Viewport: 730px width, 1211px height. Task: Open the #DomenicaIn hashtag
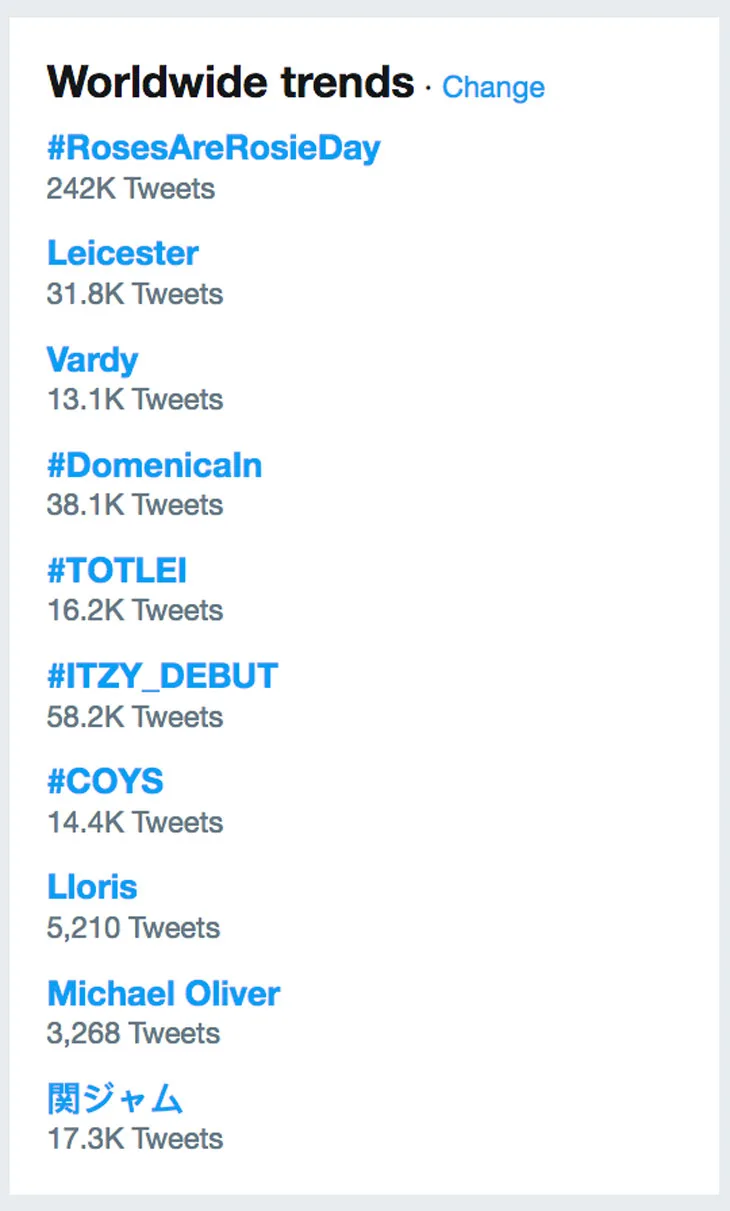pyautogui.click(x=154, y=465)
